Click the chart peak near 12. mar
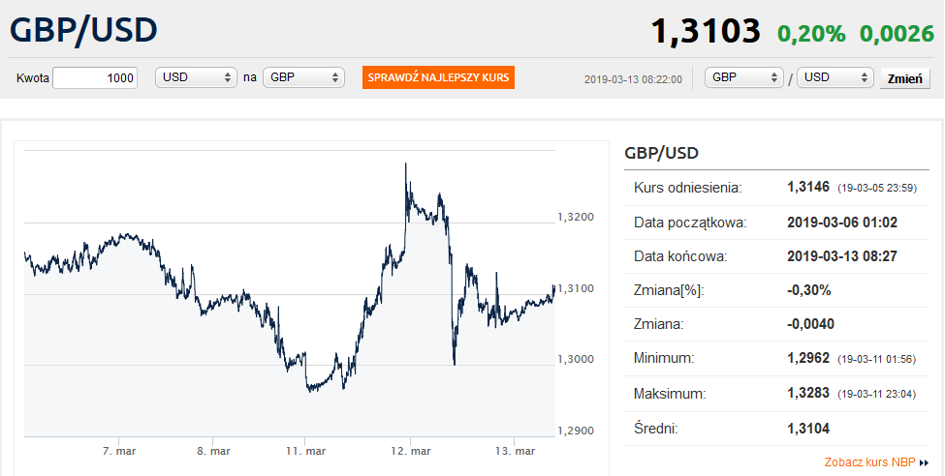The width and height of the screenshot is (945, 476). [405, 164]
